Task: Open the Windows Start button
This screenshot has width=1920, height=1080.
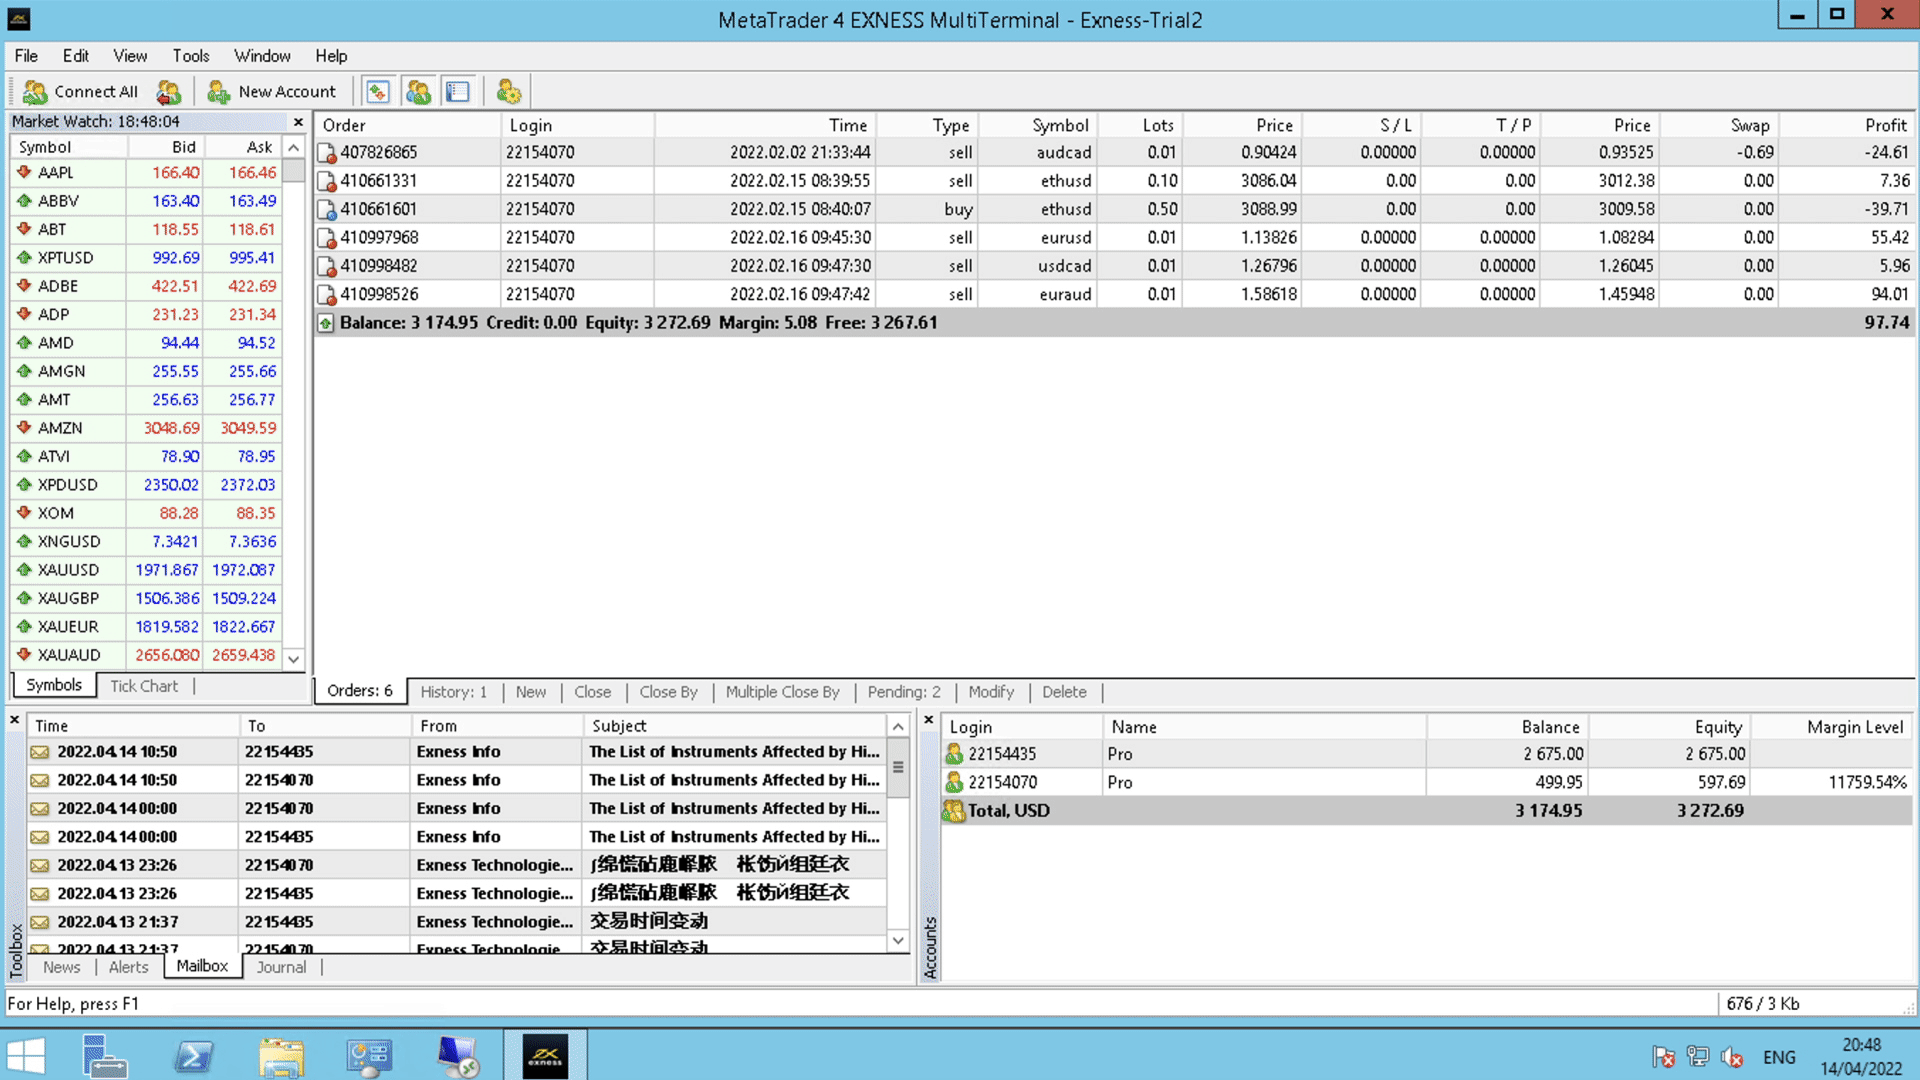Action: 26,1057
